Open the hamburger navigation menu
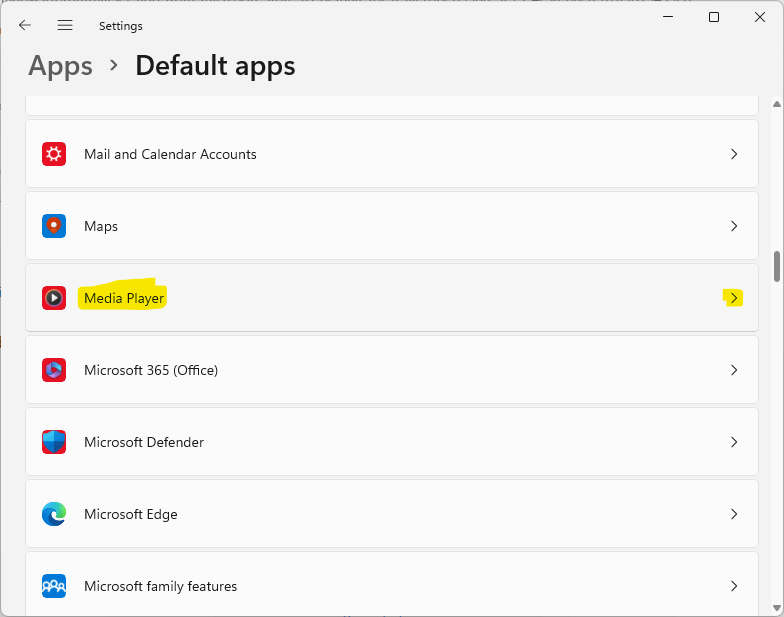Image resolution: width=784 pixels, height=617 pixels. [x=65, y=25]
